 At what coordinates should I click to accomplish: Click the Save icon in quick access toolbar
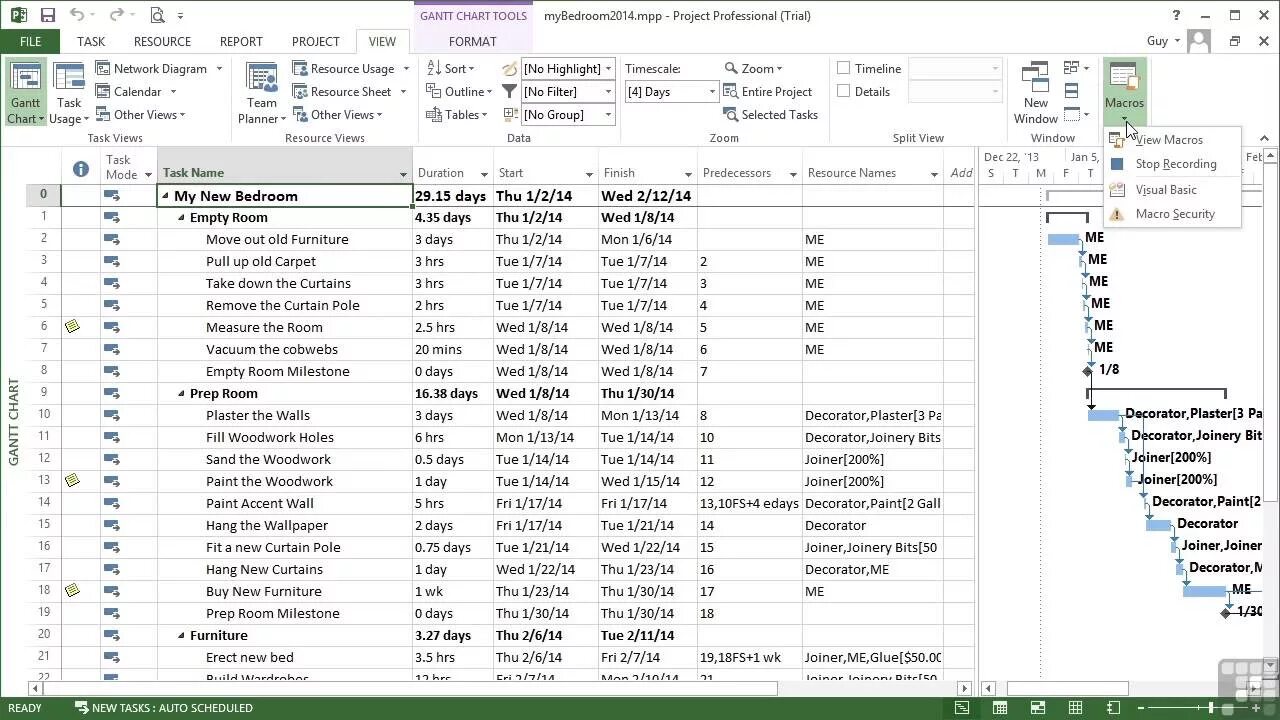coord(47,15)
